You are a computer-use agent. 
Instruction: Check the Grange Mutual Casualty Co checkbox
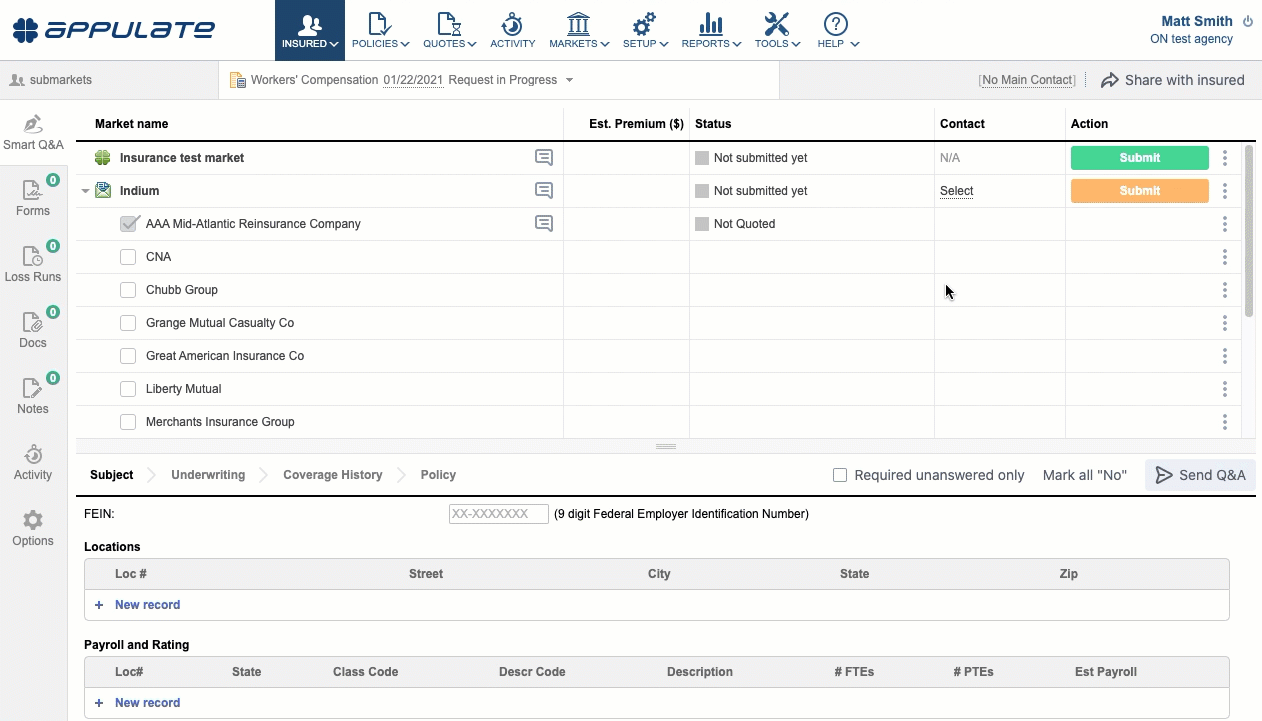[128, 323]
